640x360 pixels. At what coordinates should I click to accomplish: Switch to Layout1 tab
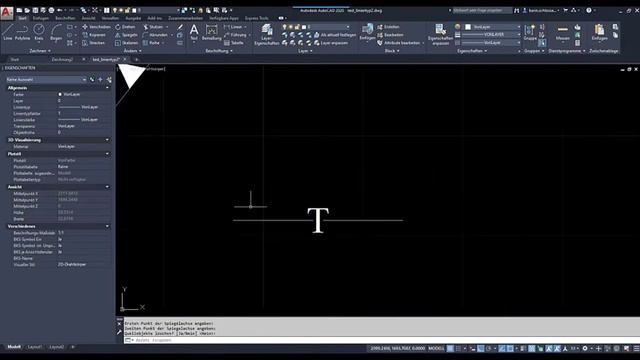[35, 347]
